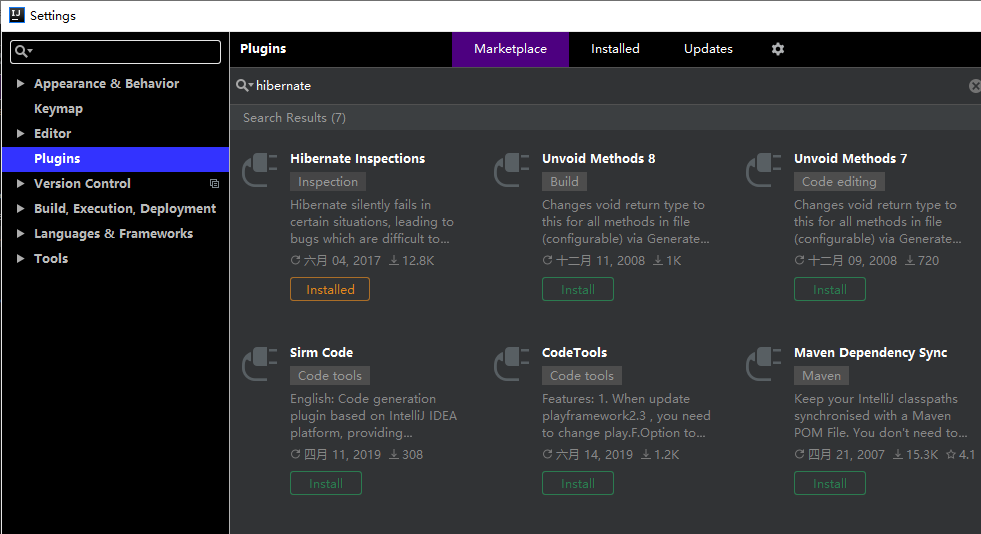Click the Build category tag

pyautogui.click(x=564, y=182)
